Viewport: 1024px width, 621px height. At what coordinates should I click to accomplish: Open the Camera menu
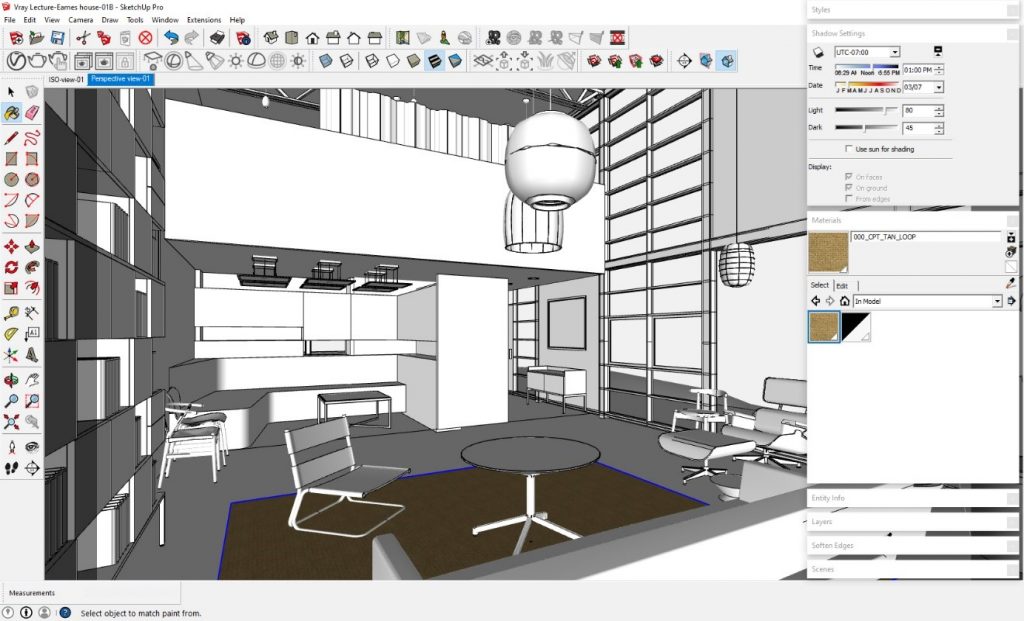point(79,18)
